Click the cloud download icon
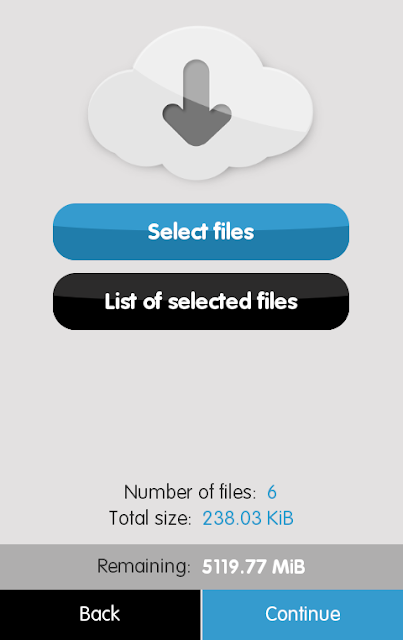 pos(200,103)
